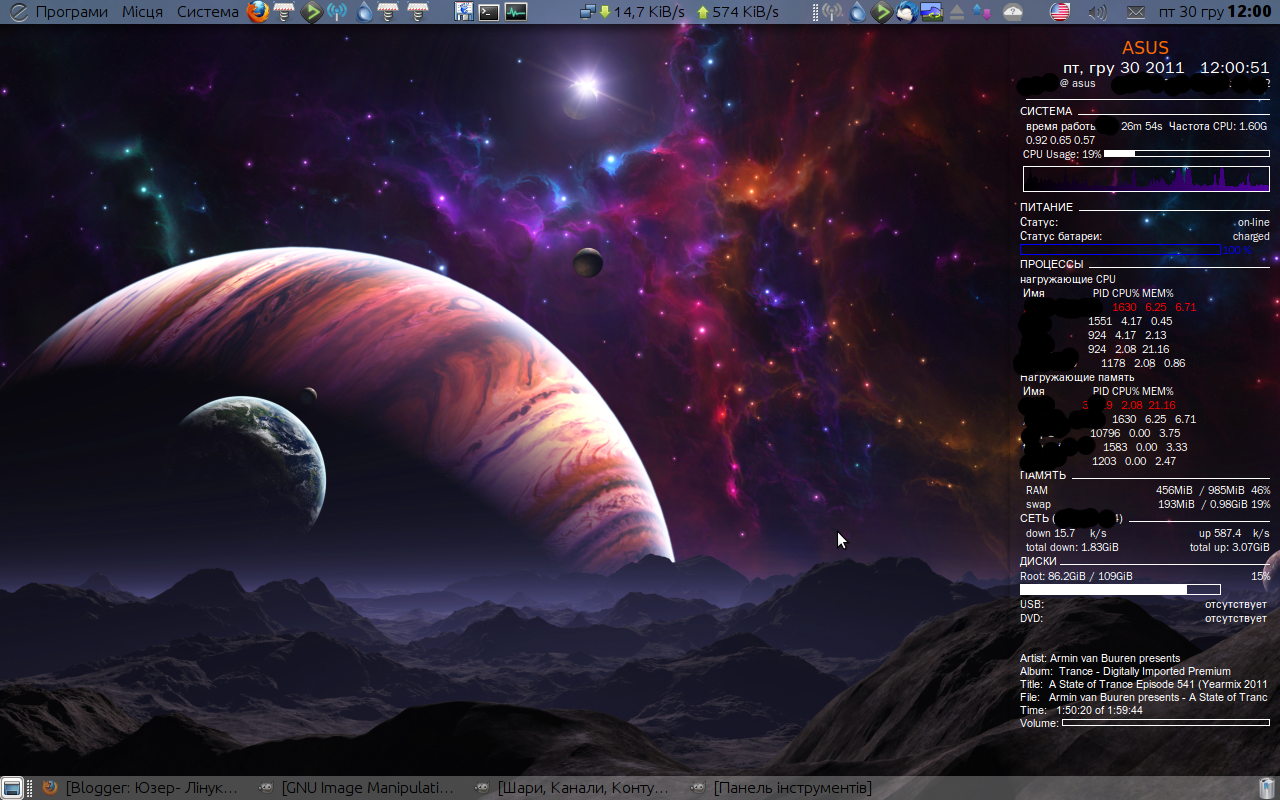This screenshot has height=800, width=1280.
Task: Open the trash applet
Action: (x=1267, y=788)
